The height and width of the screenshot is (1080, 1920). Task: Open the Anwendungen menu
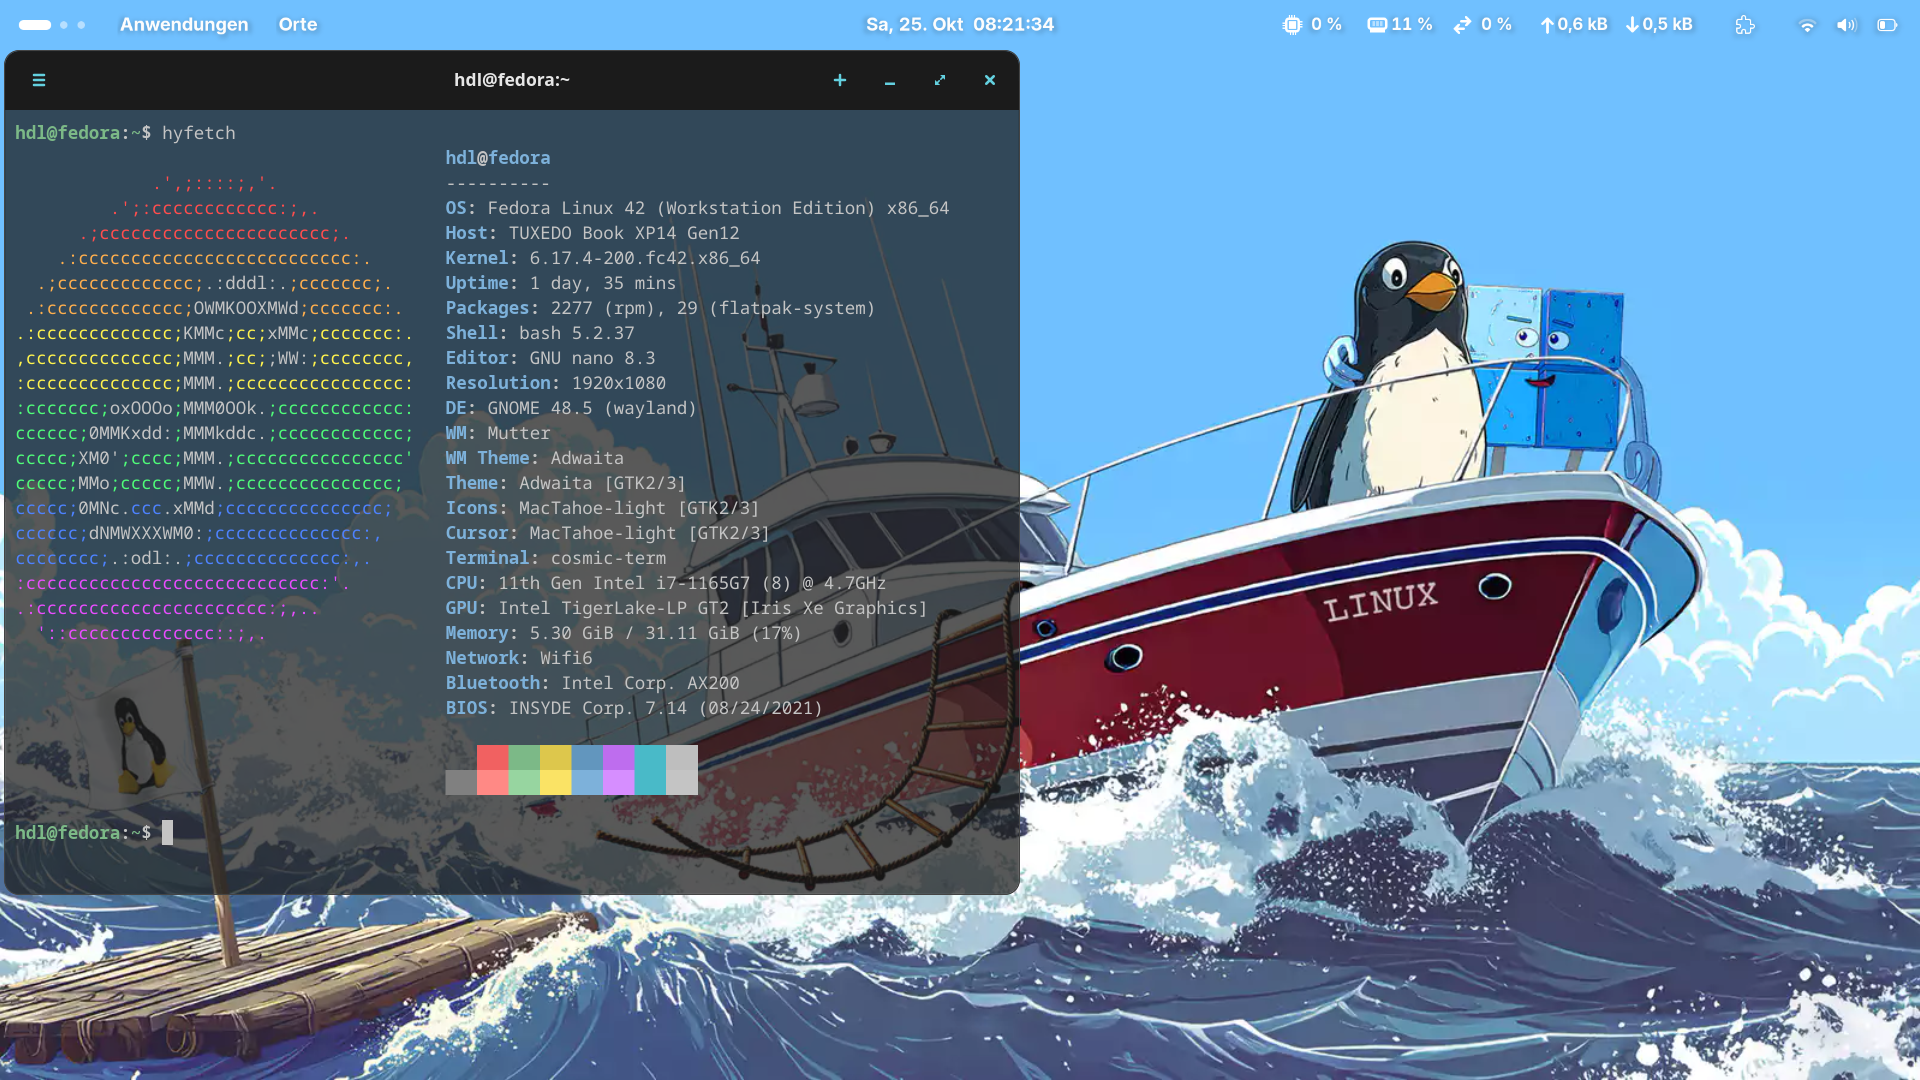(x=184, y=25)
